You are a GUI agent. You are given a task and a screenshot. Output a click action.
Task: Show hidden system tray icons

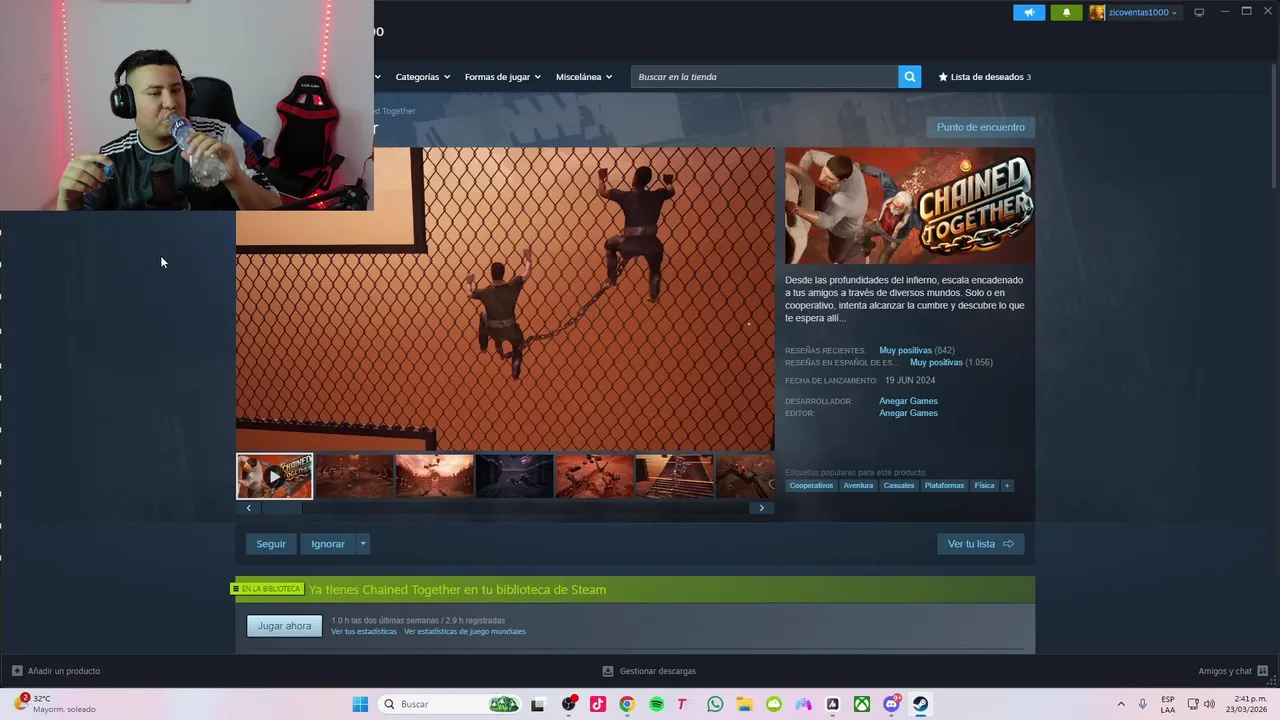point(1121,704)
